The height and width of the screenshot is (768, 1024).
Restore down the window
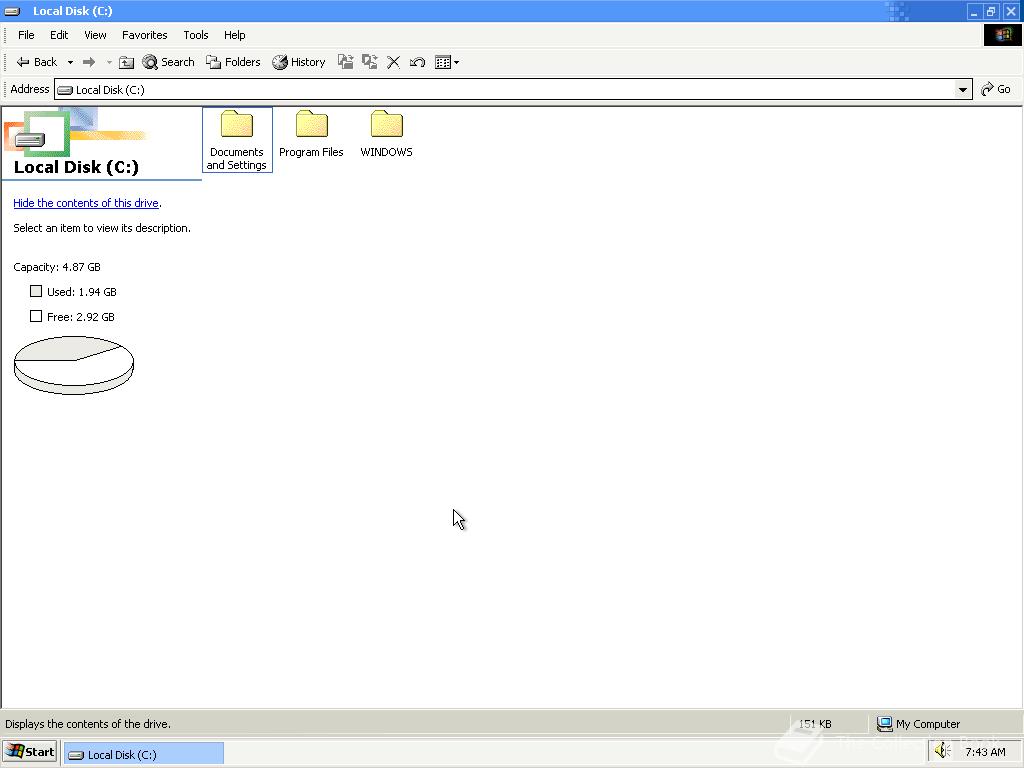pos(991,11)
